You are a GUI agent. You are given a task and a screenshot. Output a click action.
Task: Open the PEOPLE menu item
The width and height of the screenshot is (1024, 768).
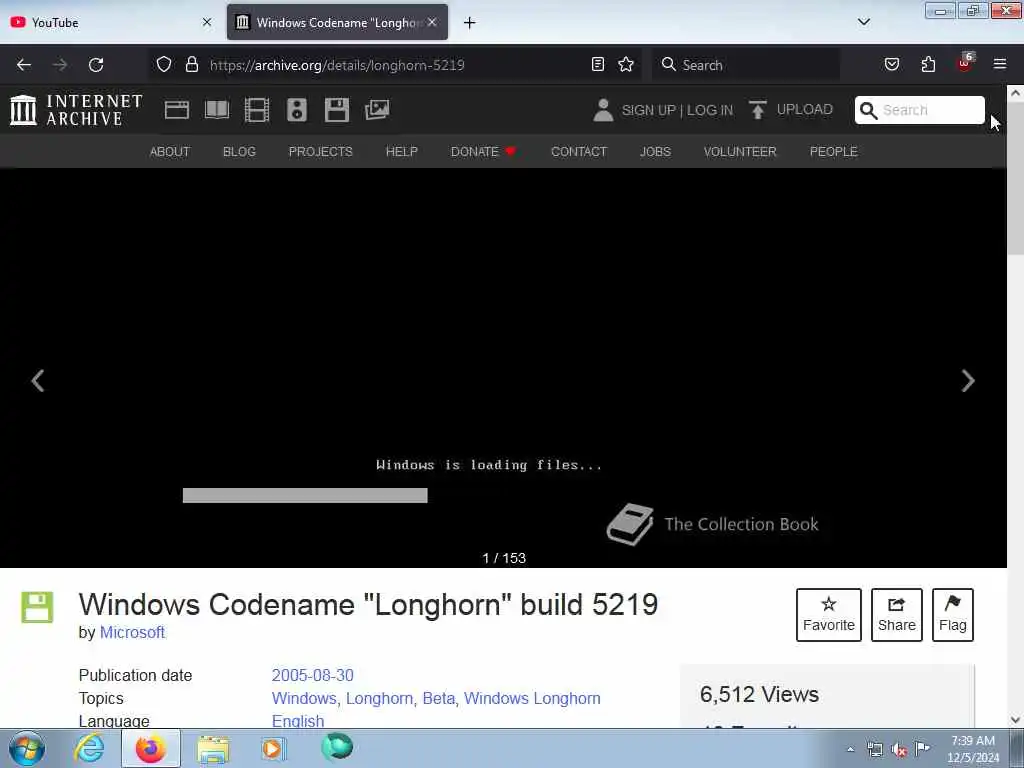(x=833, y=152)
